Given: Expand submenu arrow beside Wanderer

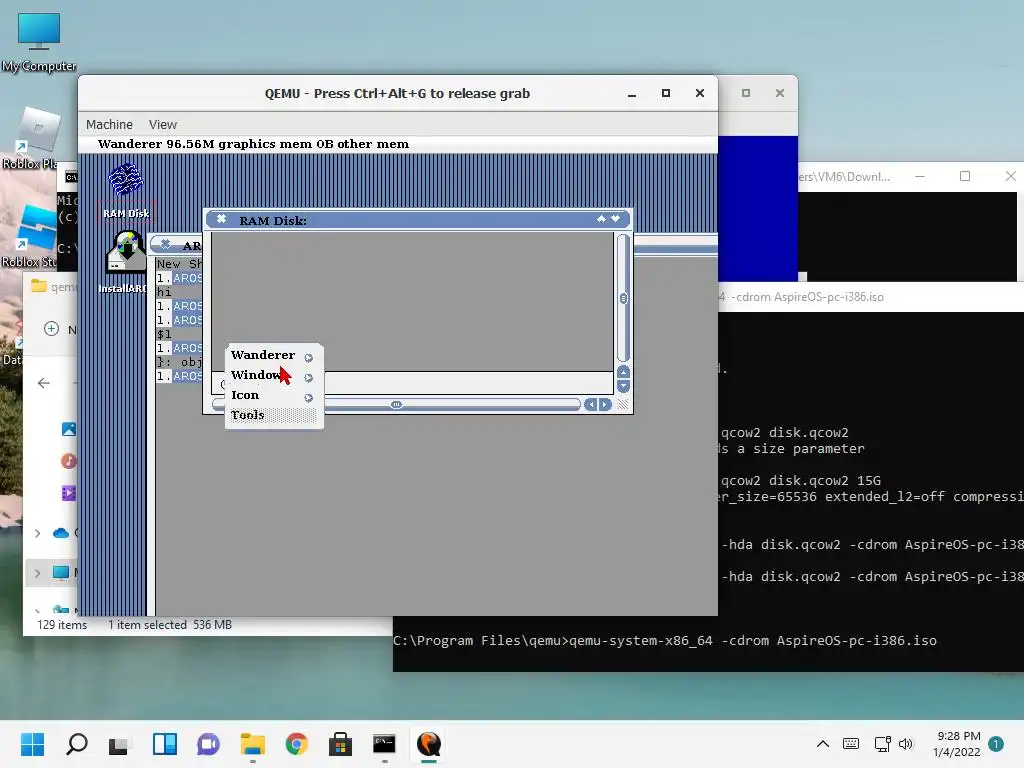Looking at the screenshot, I should 308,358.
